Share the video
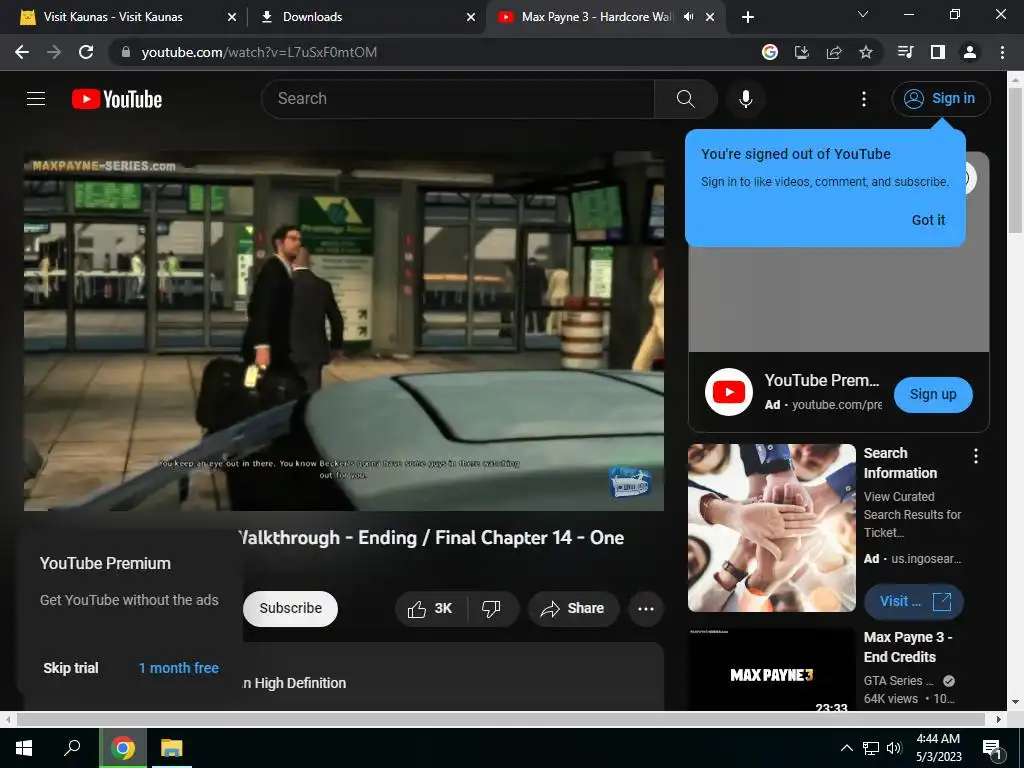This screenshot has width=1024, height=768. tap(573, 609)
